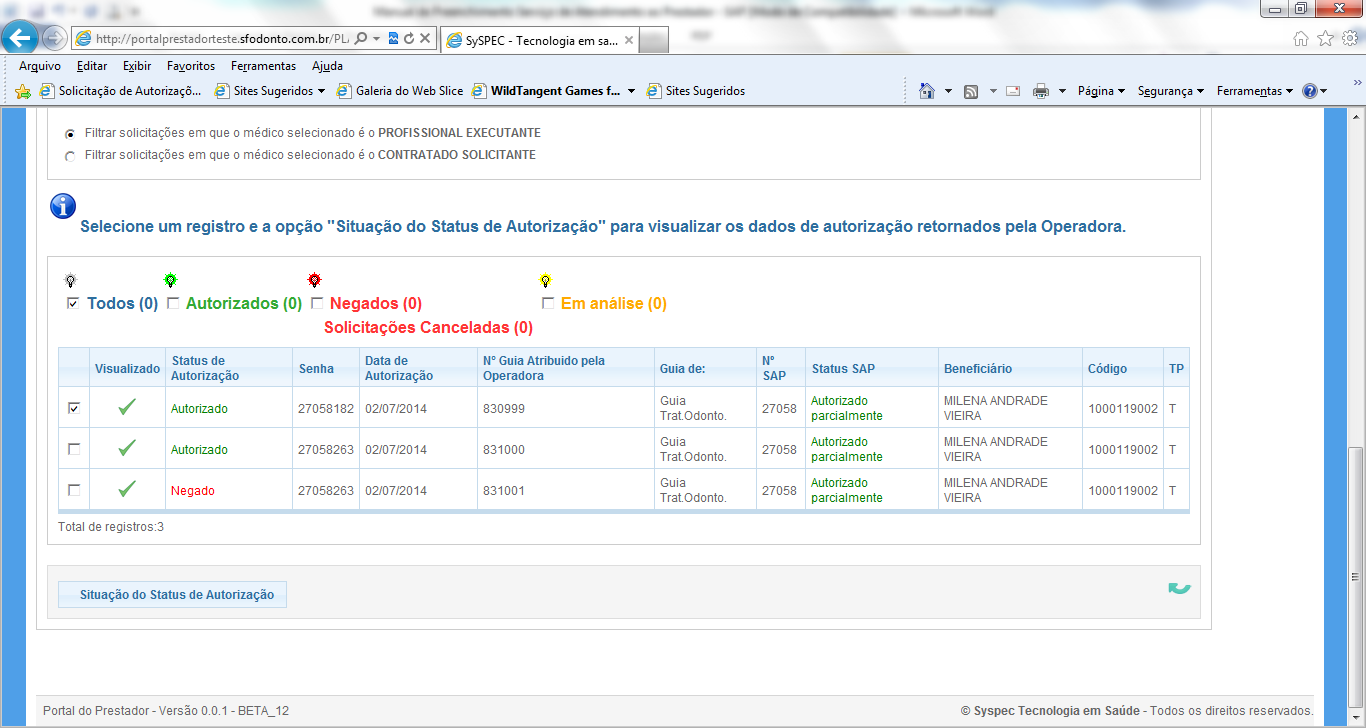Click inside the URL address field
Screen dimensions: 1366x728
[220, 39]
